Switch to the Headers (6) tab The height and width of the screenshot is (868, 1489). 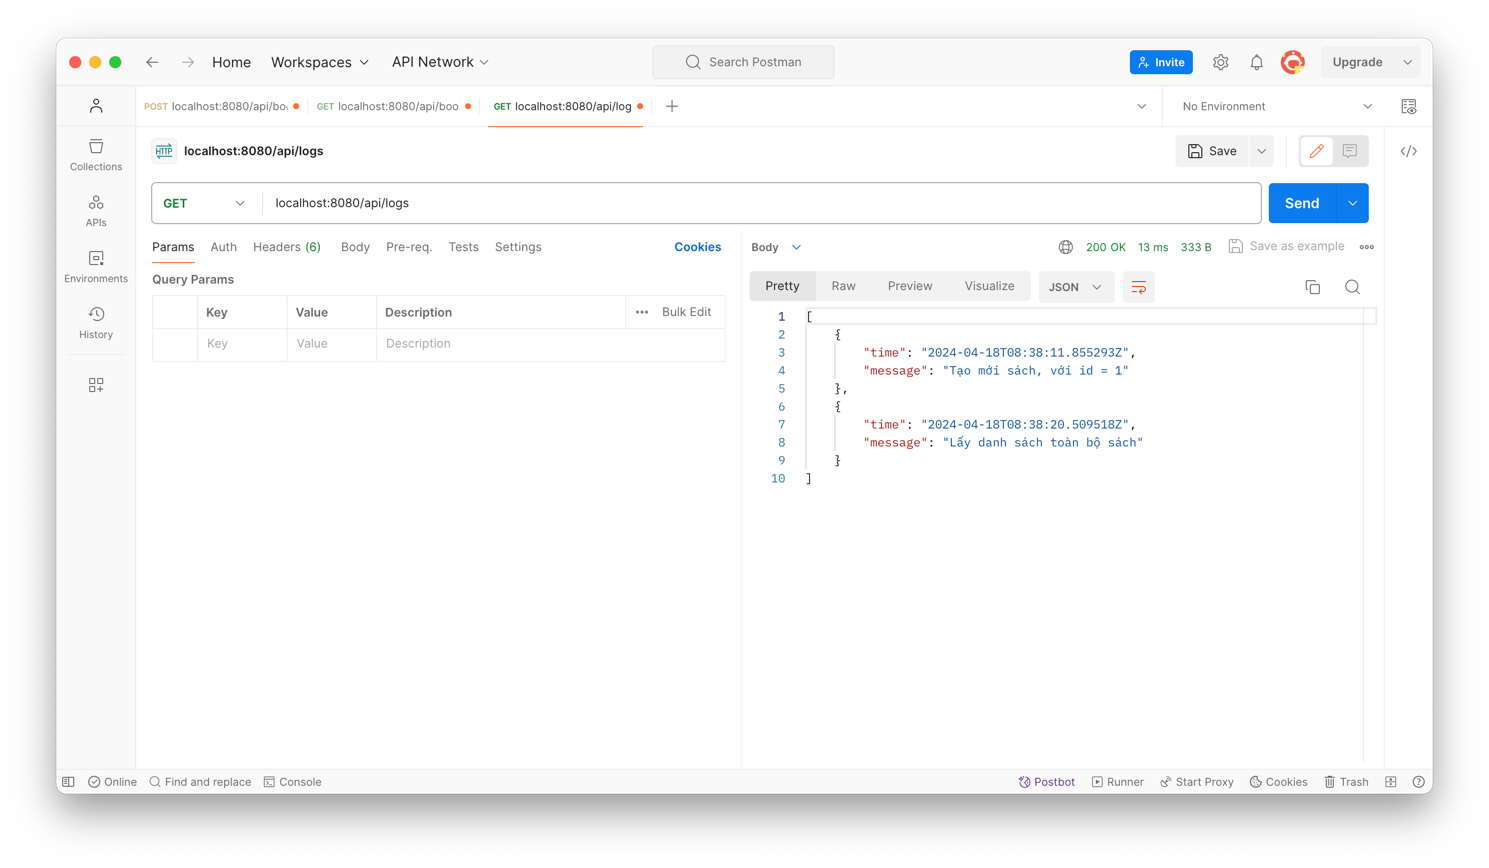click(286, 247)
